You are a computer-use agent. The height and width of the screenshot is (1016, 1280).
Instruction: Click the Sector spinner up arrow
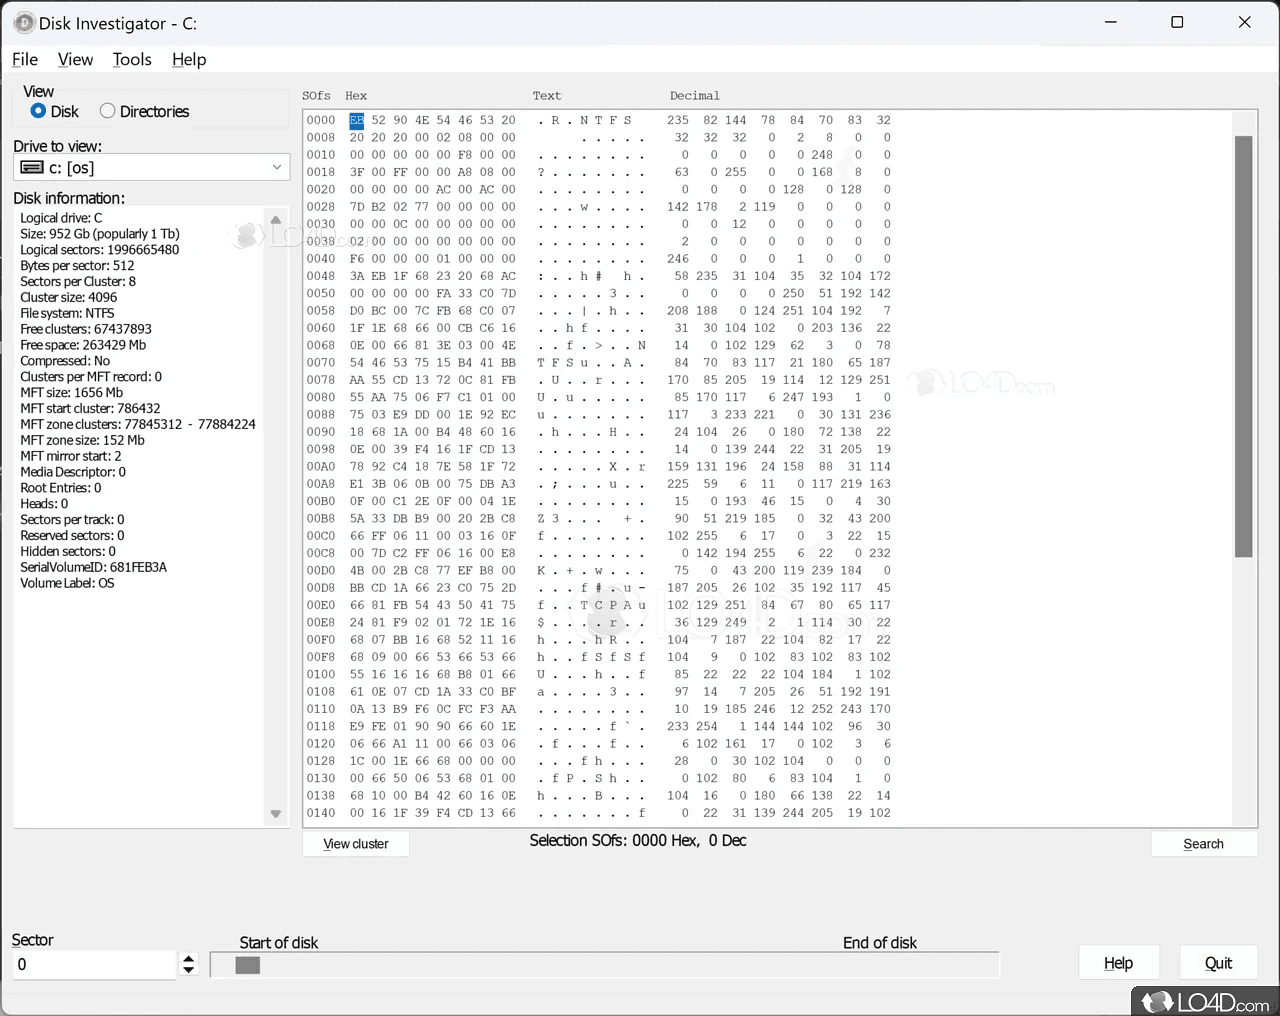(x=188, y=958)
